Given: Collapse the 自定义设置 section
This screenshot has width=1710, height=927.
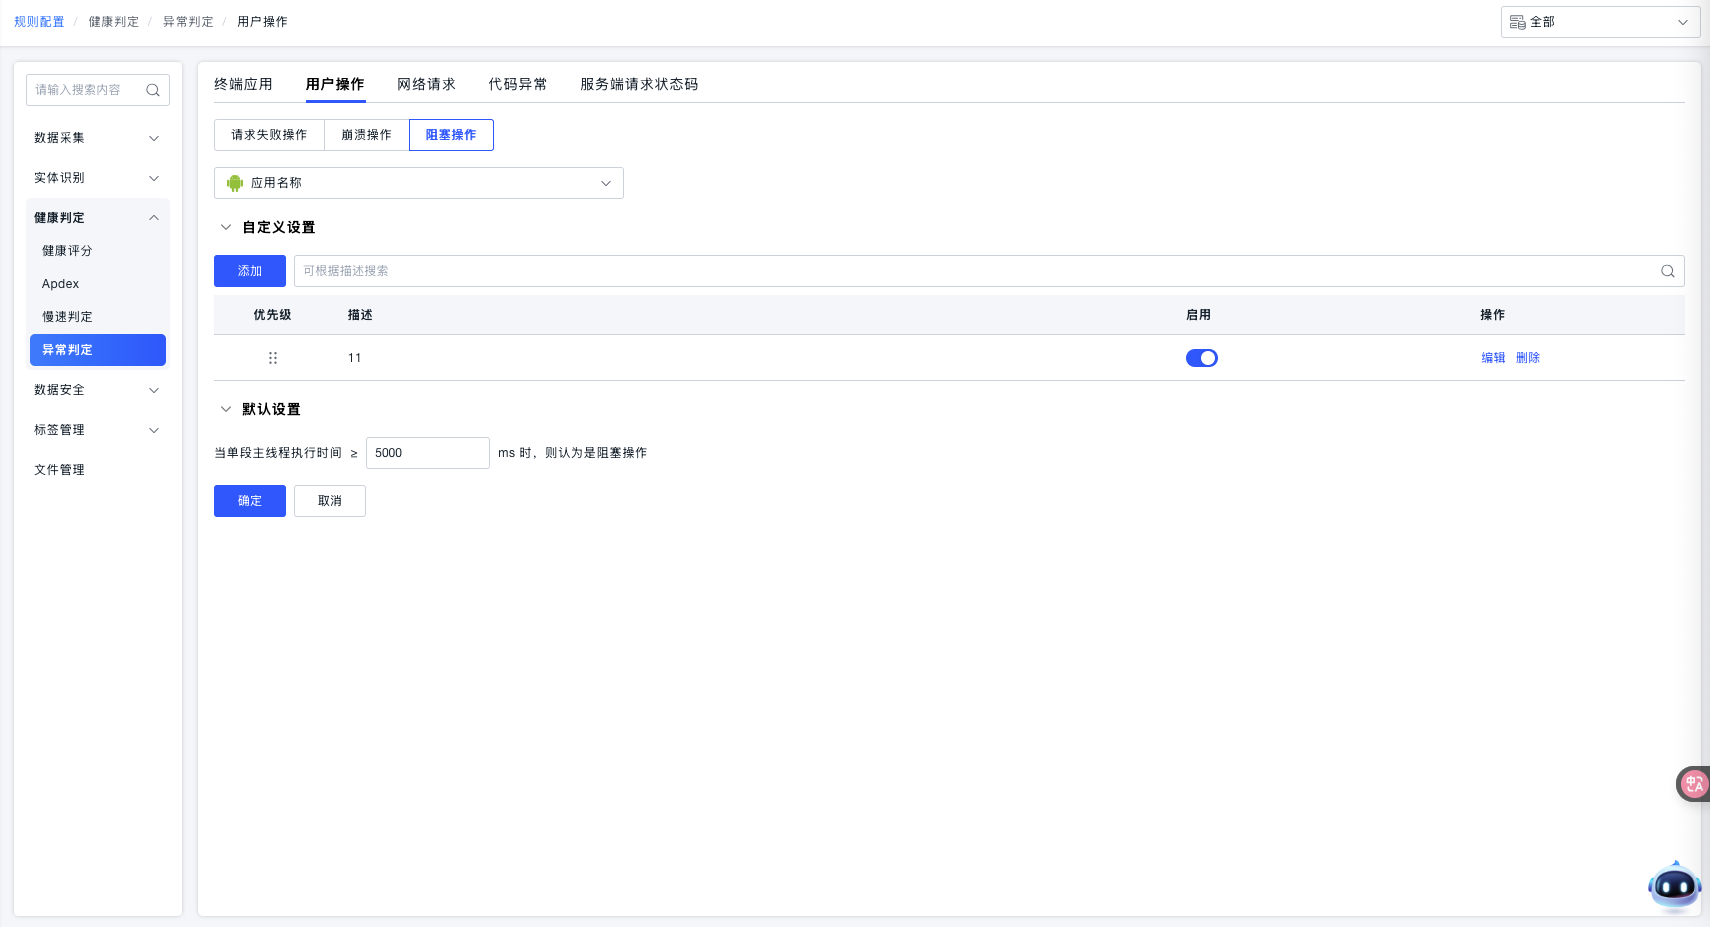Looking at the screenshot, I should [x=226, y=228].
